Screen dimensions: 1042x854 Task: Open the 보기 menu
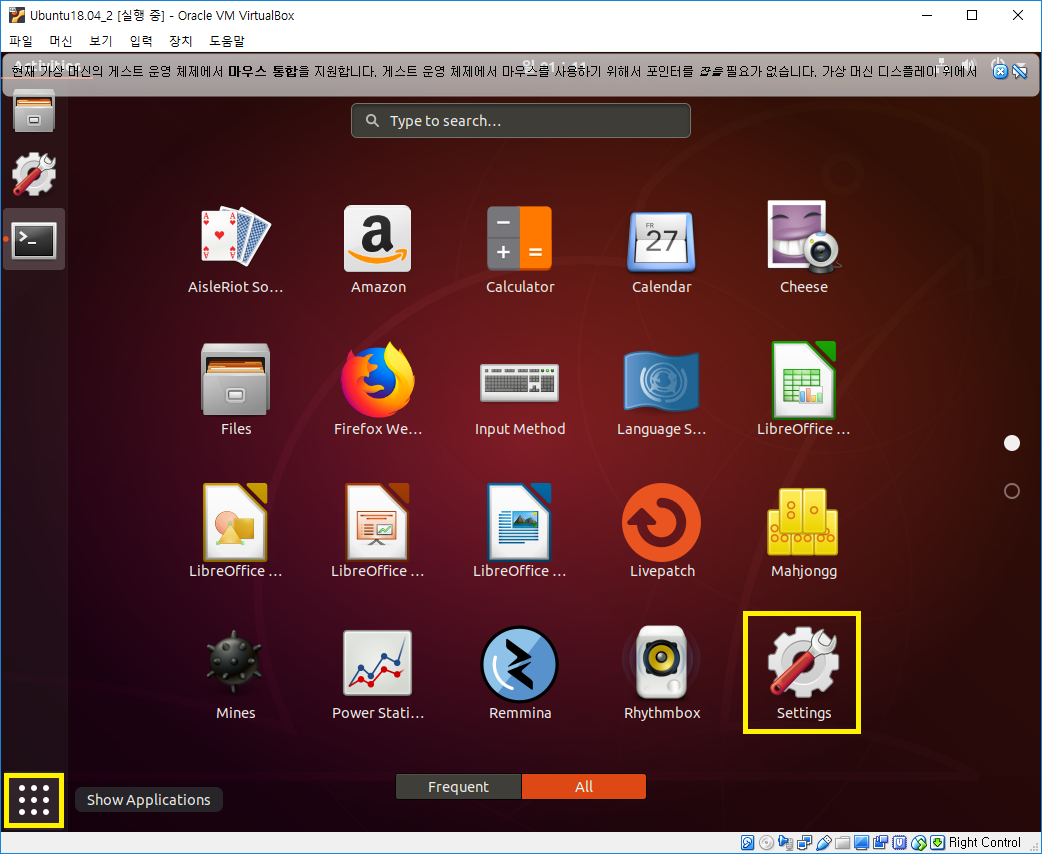coord(100,41)
